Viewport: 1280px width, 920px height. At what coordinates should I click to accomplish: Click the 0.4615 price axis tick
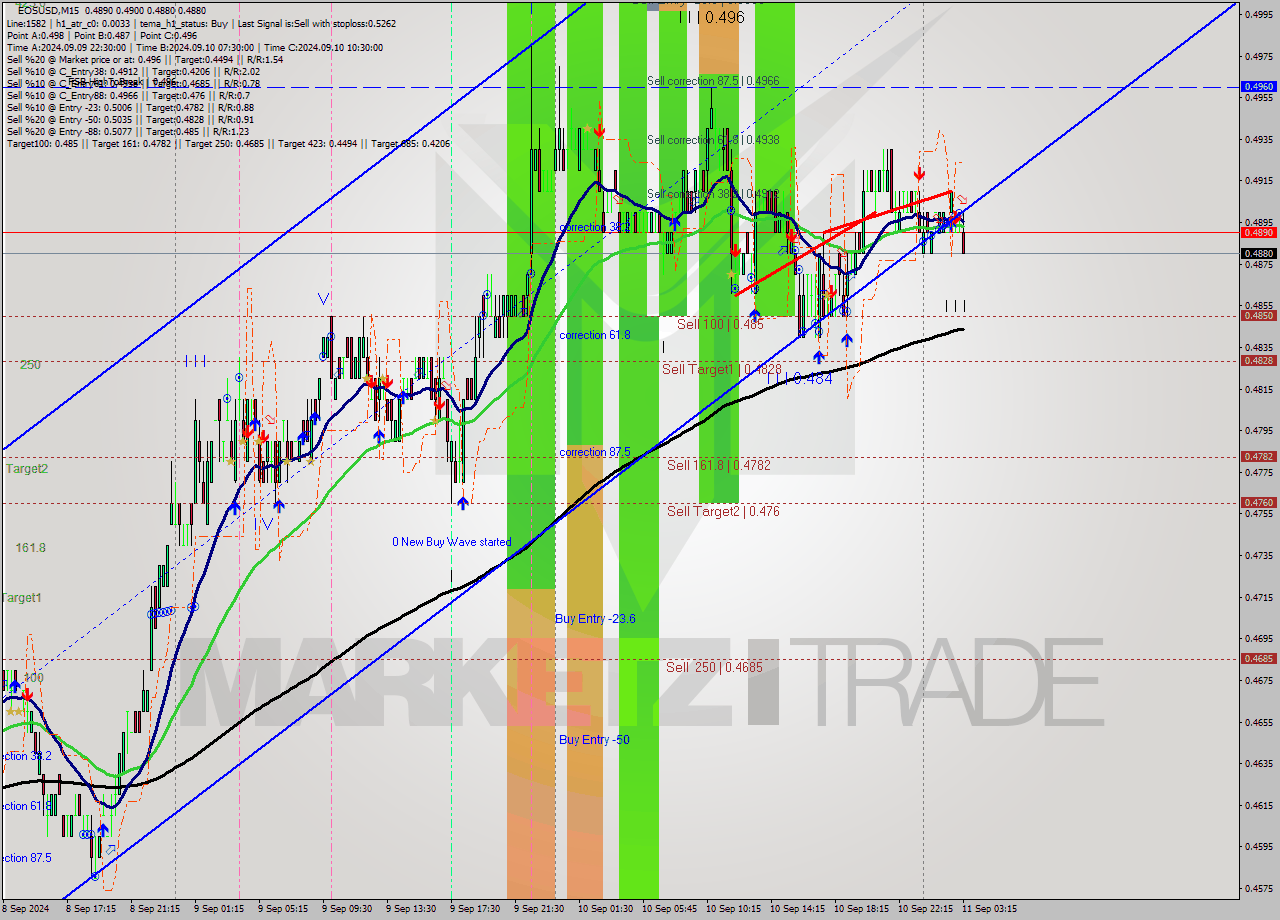pos(1258,805)
